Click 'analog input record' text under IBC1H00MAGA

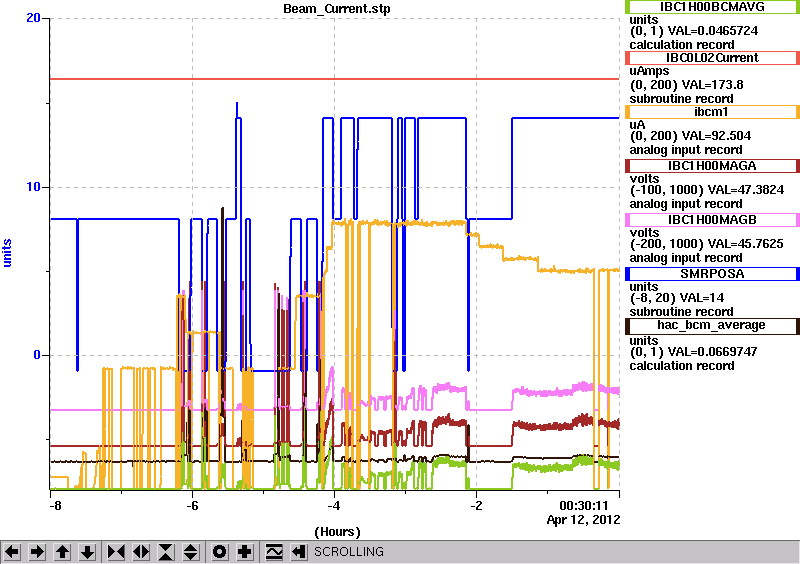point(686,204)
